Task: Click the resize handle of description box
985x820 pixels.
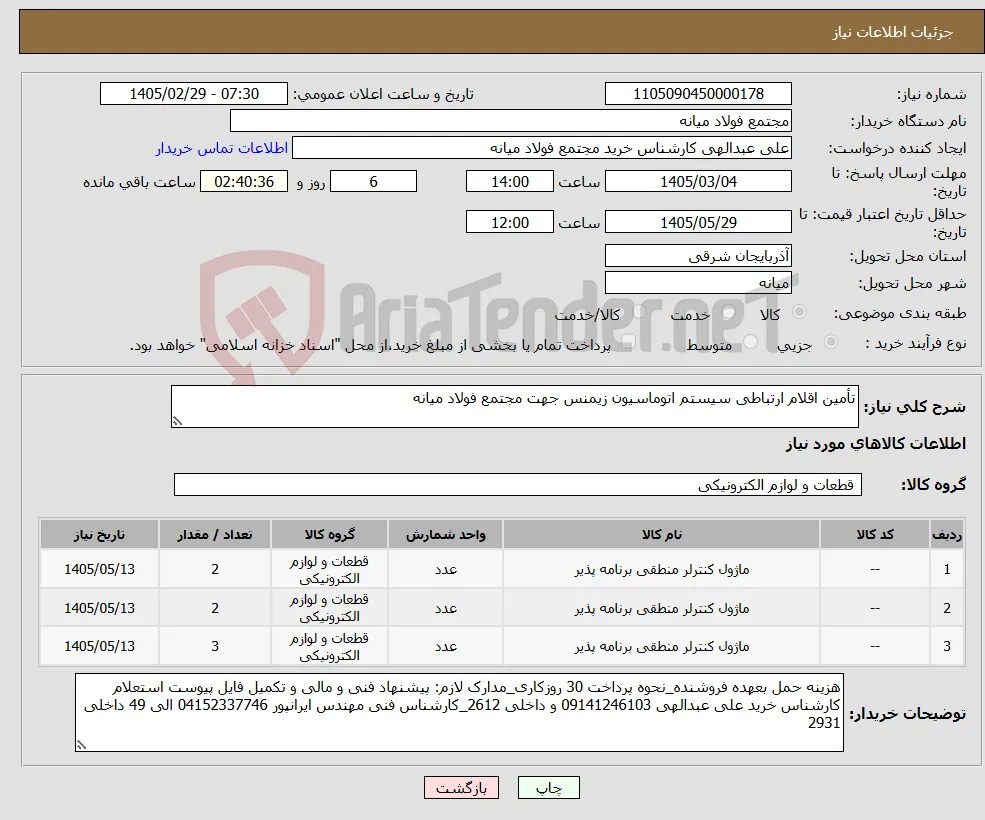Action: [177, 422]
